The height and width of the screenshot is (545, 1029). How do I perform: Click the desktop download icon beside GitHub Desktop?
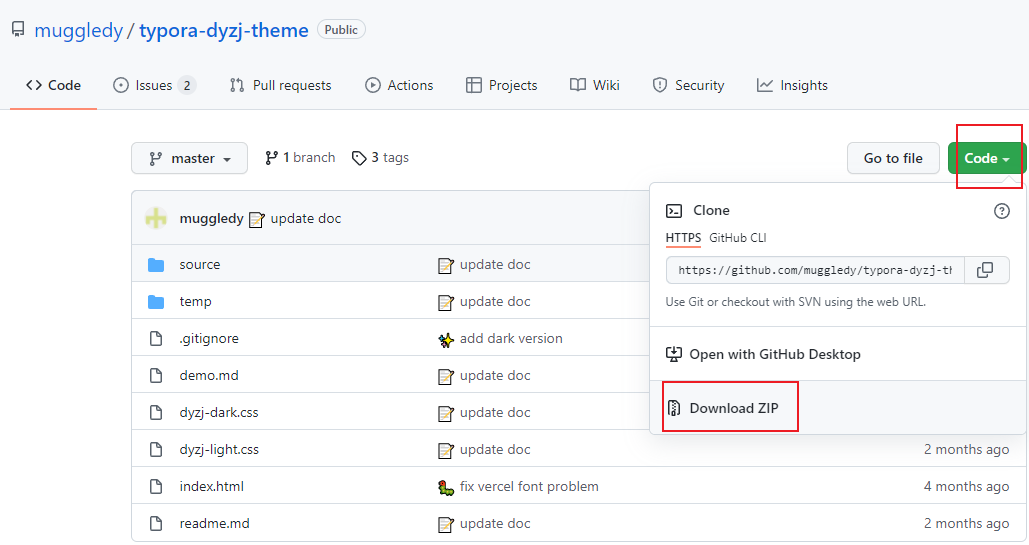pyautogui.click(x=674, y=355)
